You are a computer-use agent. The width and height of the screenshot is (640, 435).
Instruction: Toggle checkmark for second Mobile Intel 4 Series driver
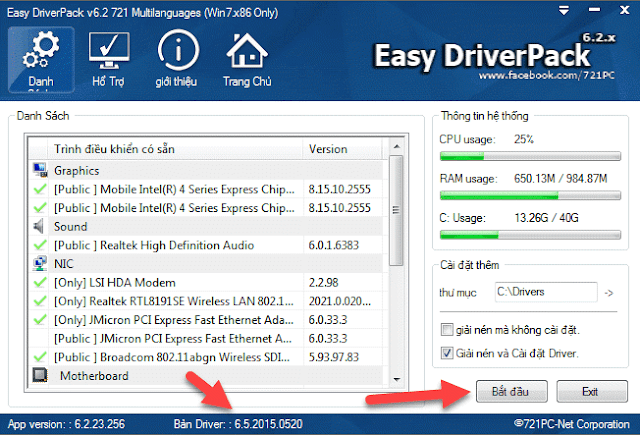pos(40,208)
